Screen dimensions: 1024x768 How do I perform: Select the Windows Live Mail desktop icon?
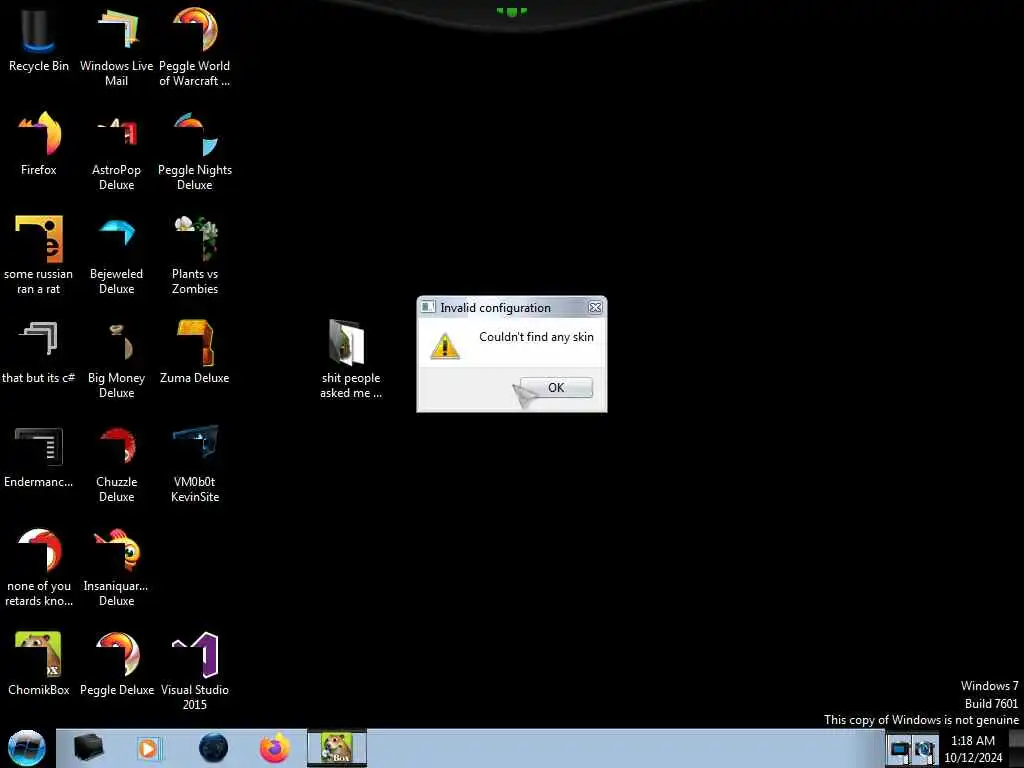[x=116, y=47]
